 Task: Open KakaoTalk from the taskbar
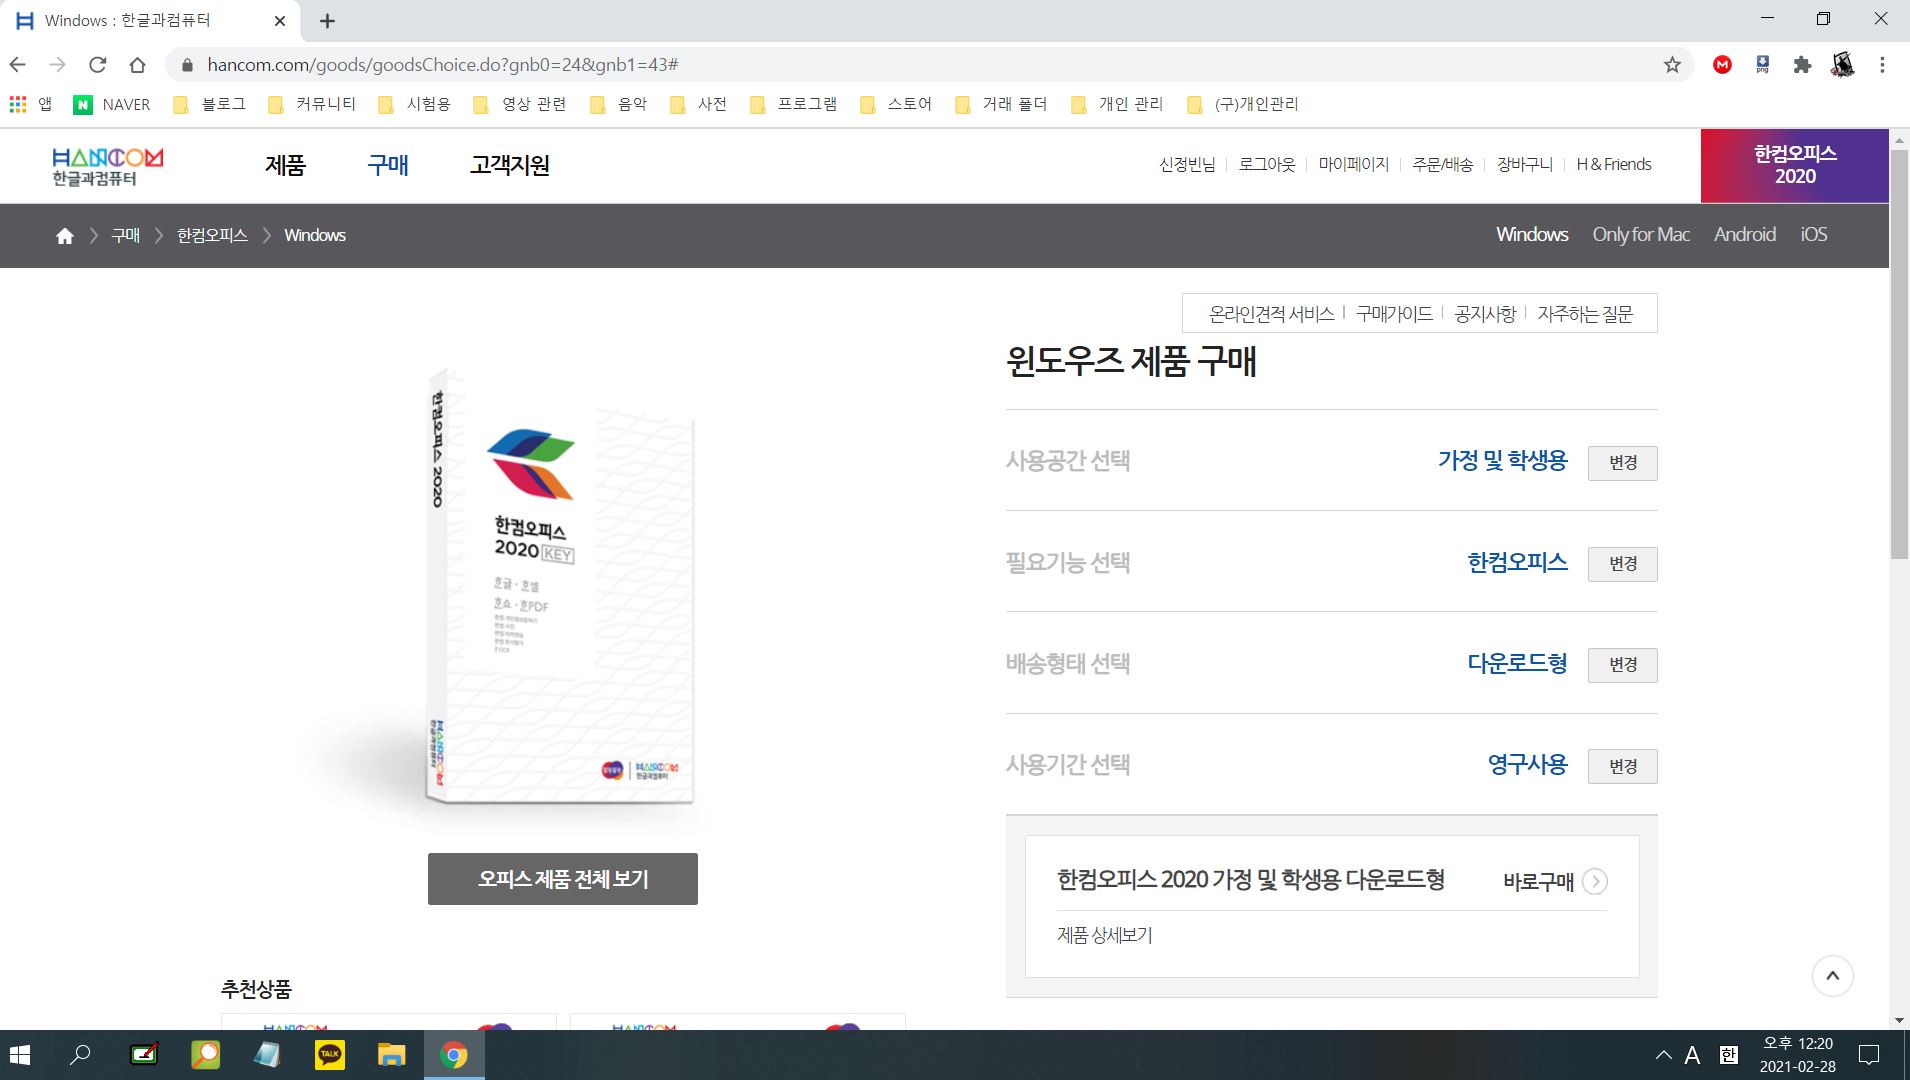pyautogui.click(x=329, y=1055)
